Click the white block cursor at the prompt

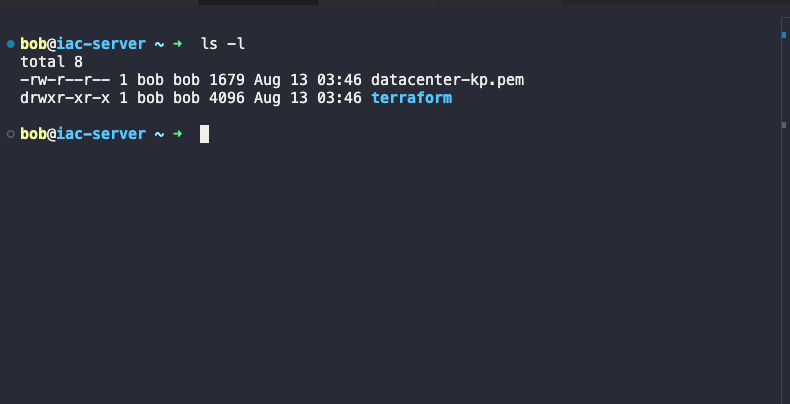204,134
